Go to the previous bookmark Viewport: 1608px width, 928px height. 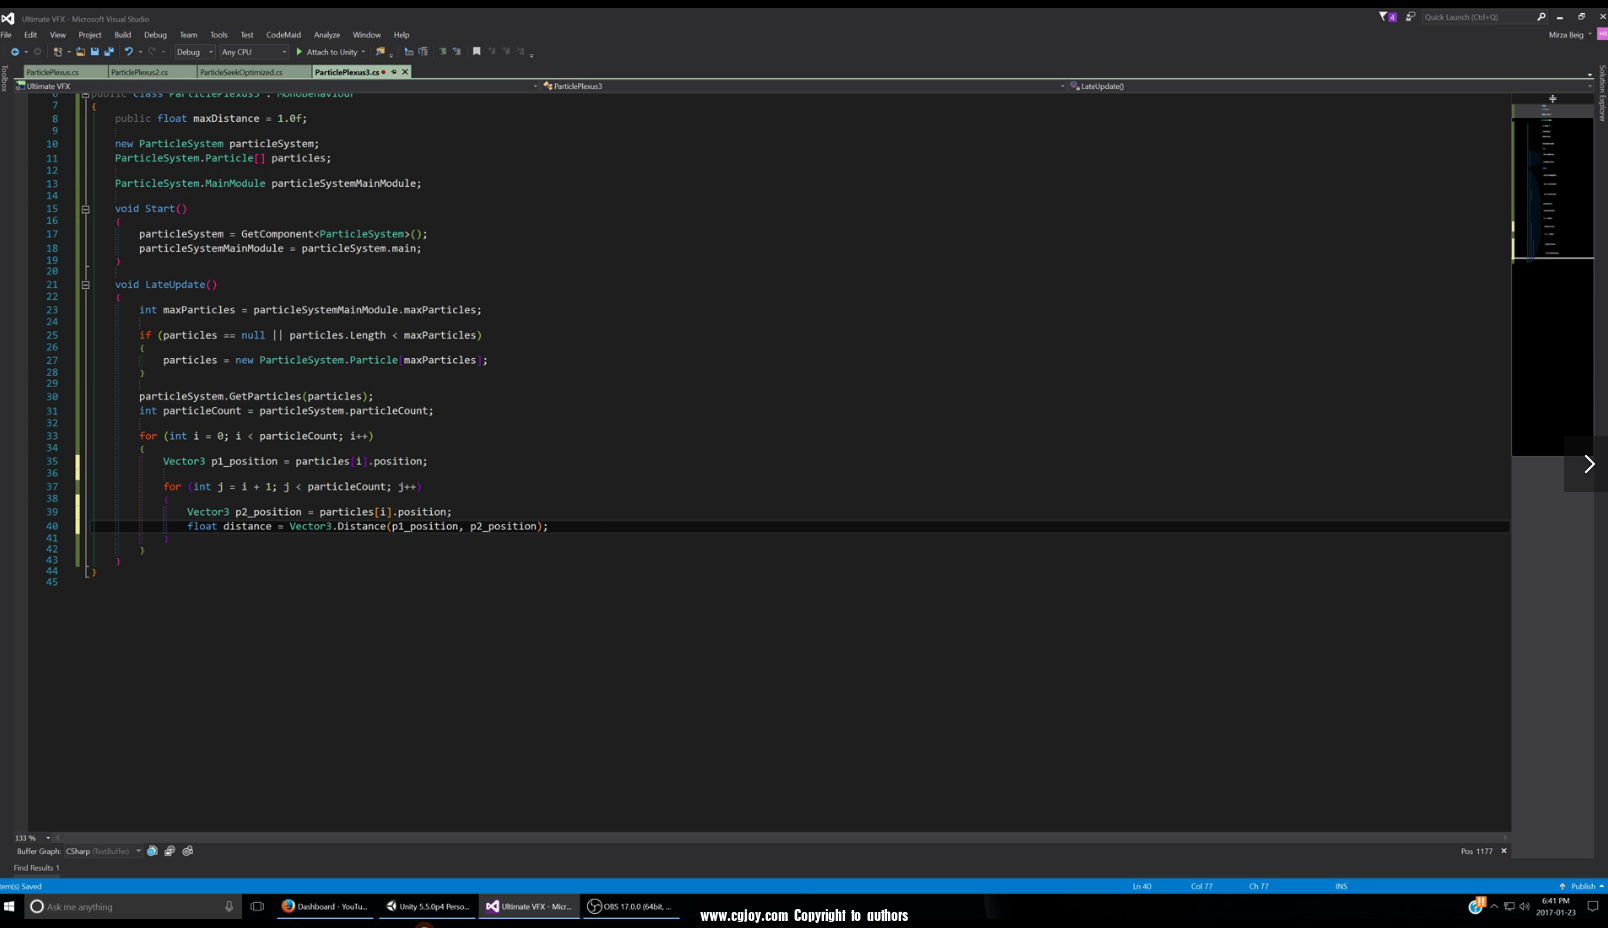pyautogui.click(x=492, y=52)
